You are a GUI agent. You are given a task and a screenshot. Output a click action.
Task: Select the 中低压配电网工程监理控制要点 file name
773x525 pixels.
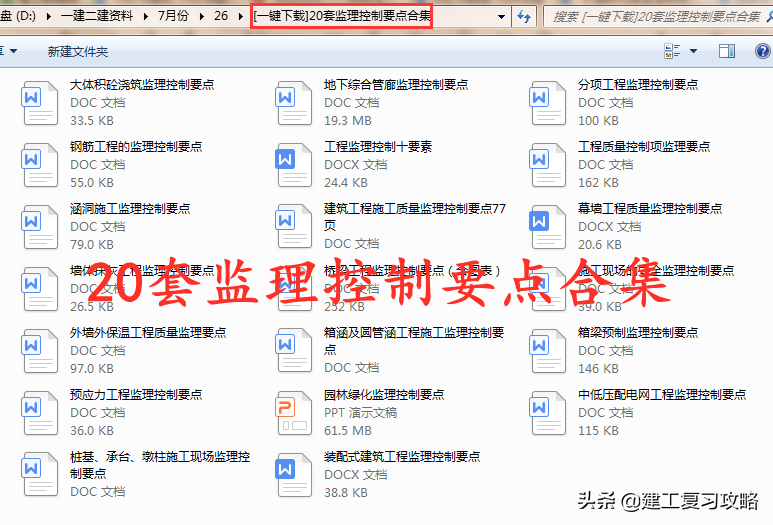click(661, 395)
